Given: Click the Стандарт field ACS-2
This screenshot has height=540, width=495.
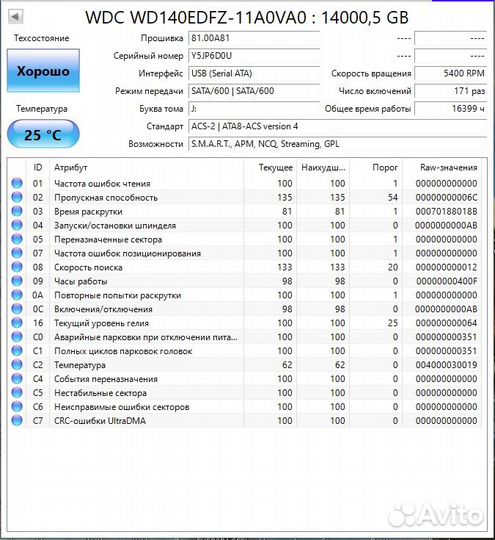Looking at the screenshot, I should [338, 126].
